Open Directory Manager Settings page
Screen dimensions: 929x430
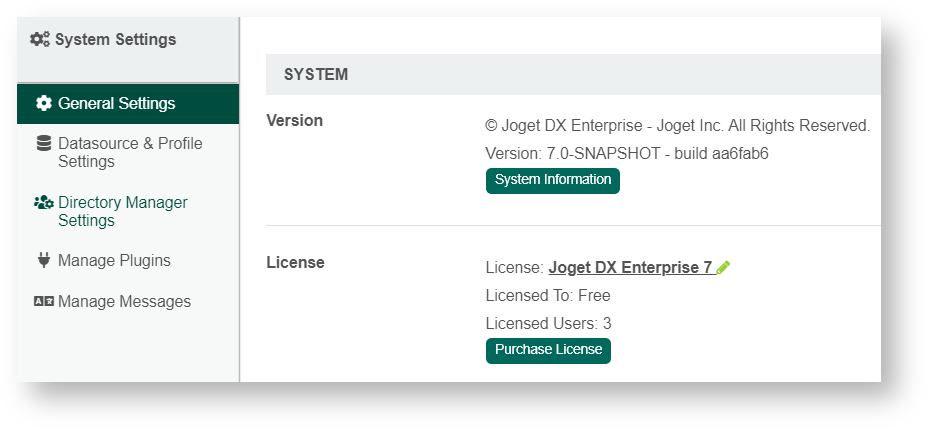click(122, 212)
